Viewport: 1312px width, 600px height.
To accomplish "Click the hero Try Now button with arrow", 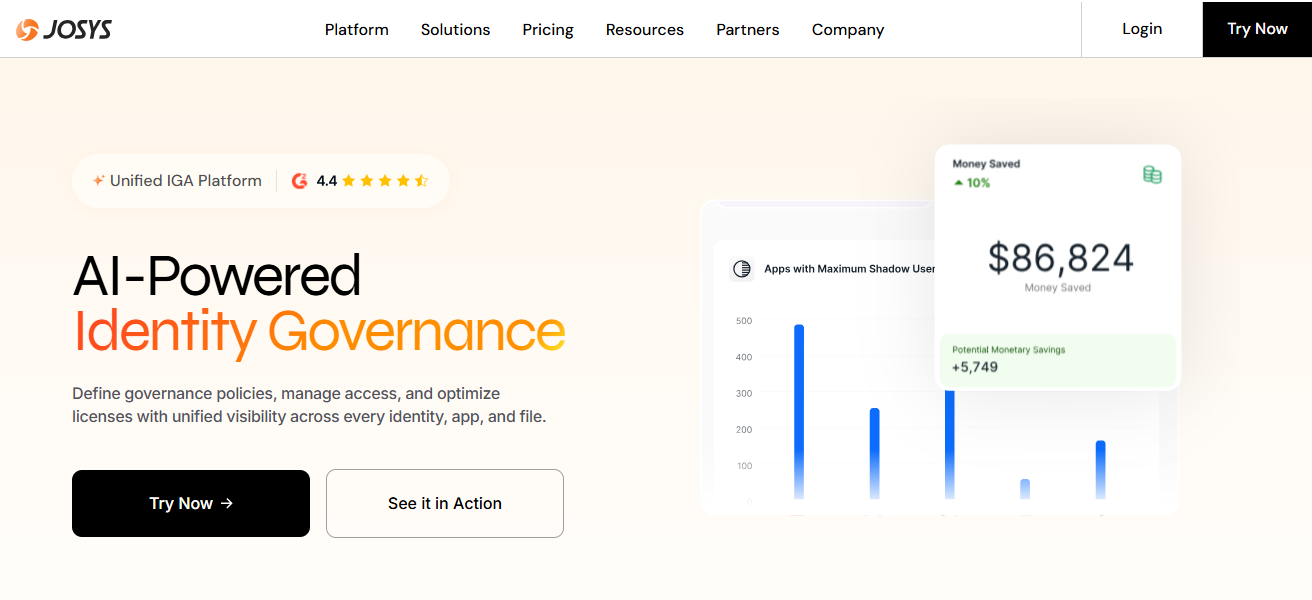I will click(x=191, y=503).
